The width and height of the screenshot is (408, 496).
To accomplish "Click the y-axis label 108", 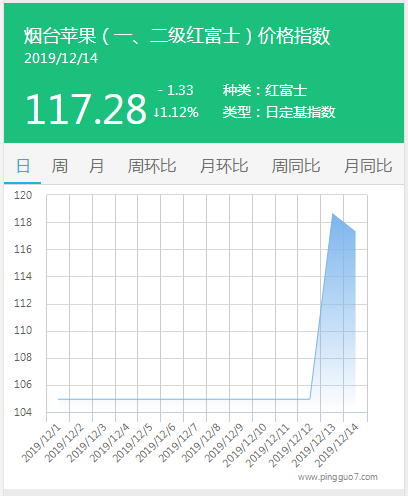I will 23,357.
